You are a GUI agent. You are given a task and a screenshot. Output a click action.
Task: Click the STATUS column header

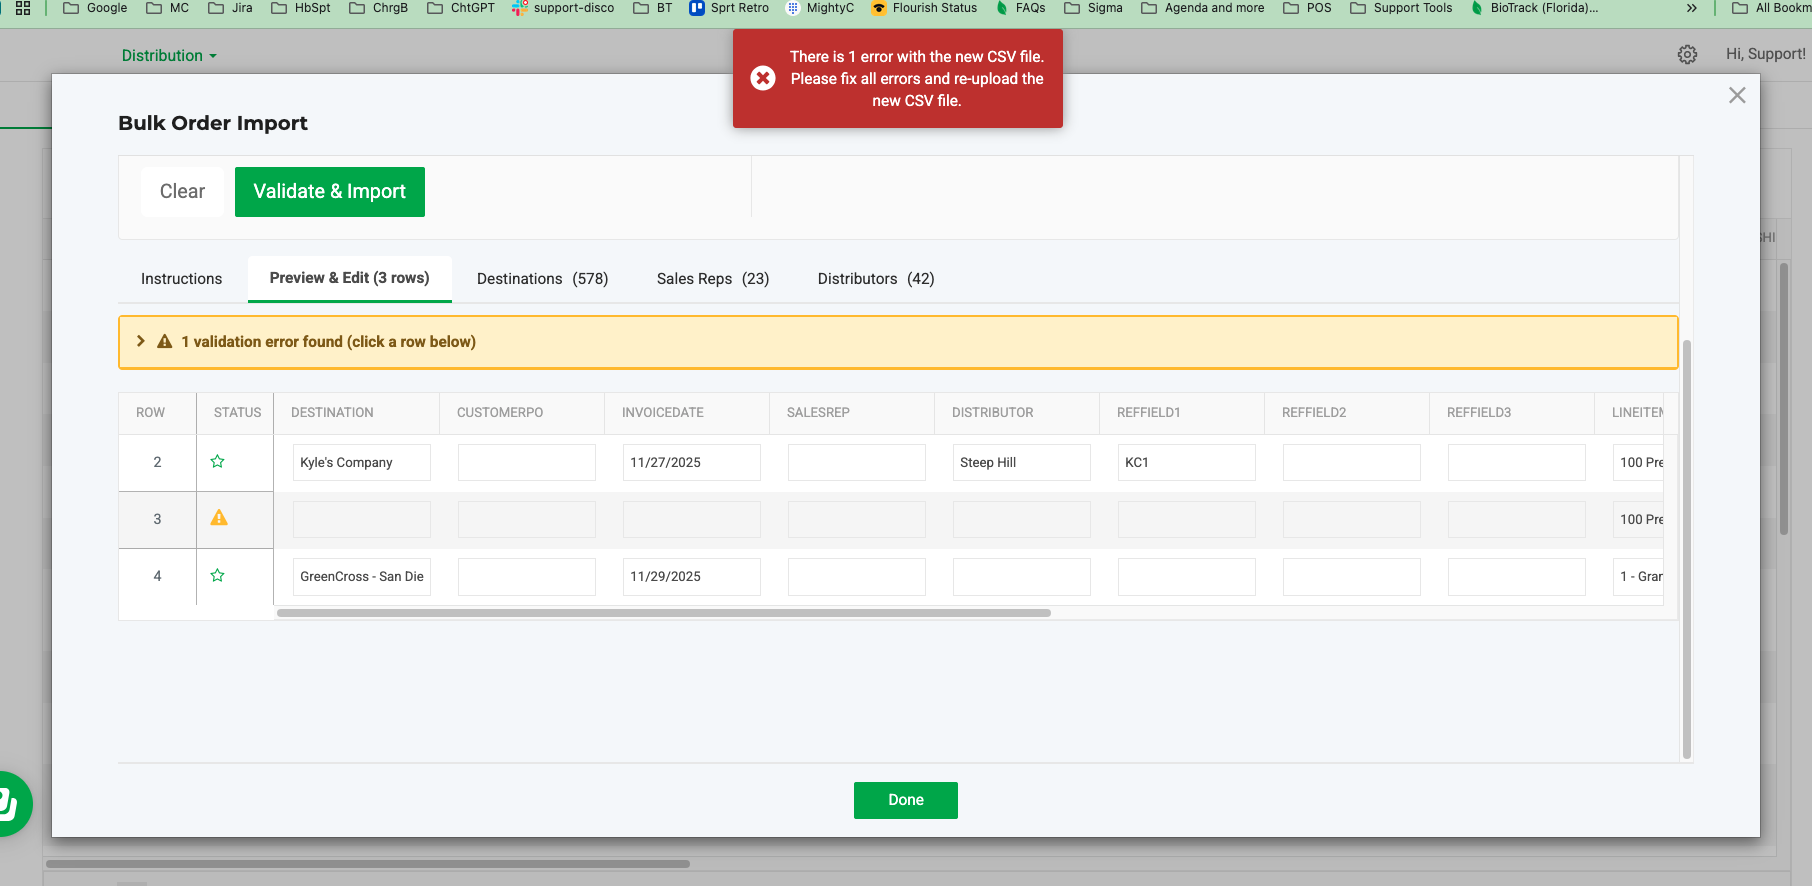[x=237, y=413]
